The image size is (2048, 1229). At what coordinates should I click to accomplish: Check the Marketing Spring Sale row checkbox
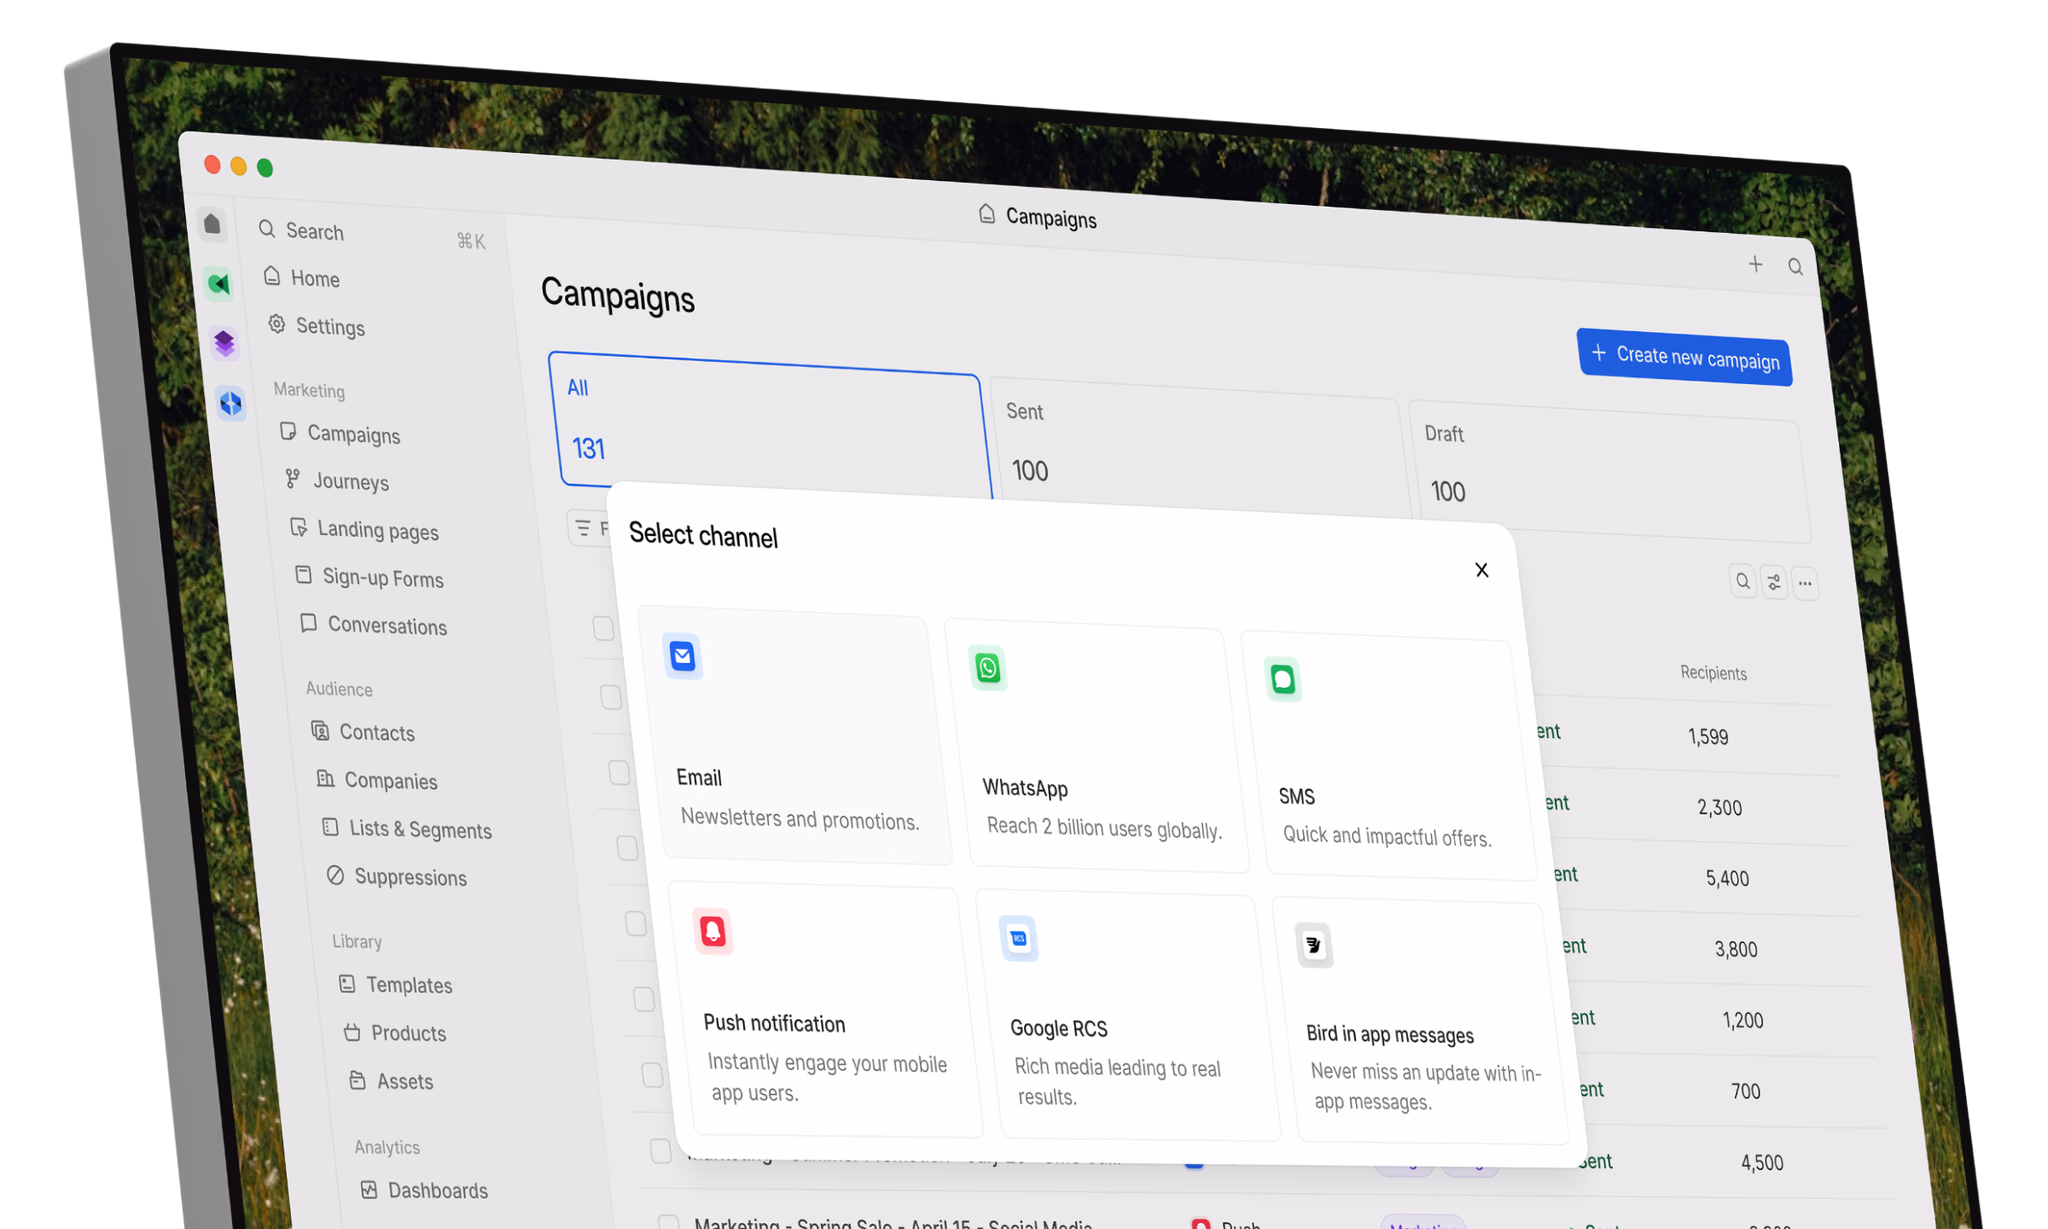pyautogui.click(x=668, y=1222)
